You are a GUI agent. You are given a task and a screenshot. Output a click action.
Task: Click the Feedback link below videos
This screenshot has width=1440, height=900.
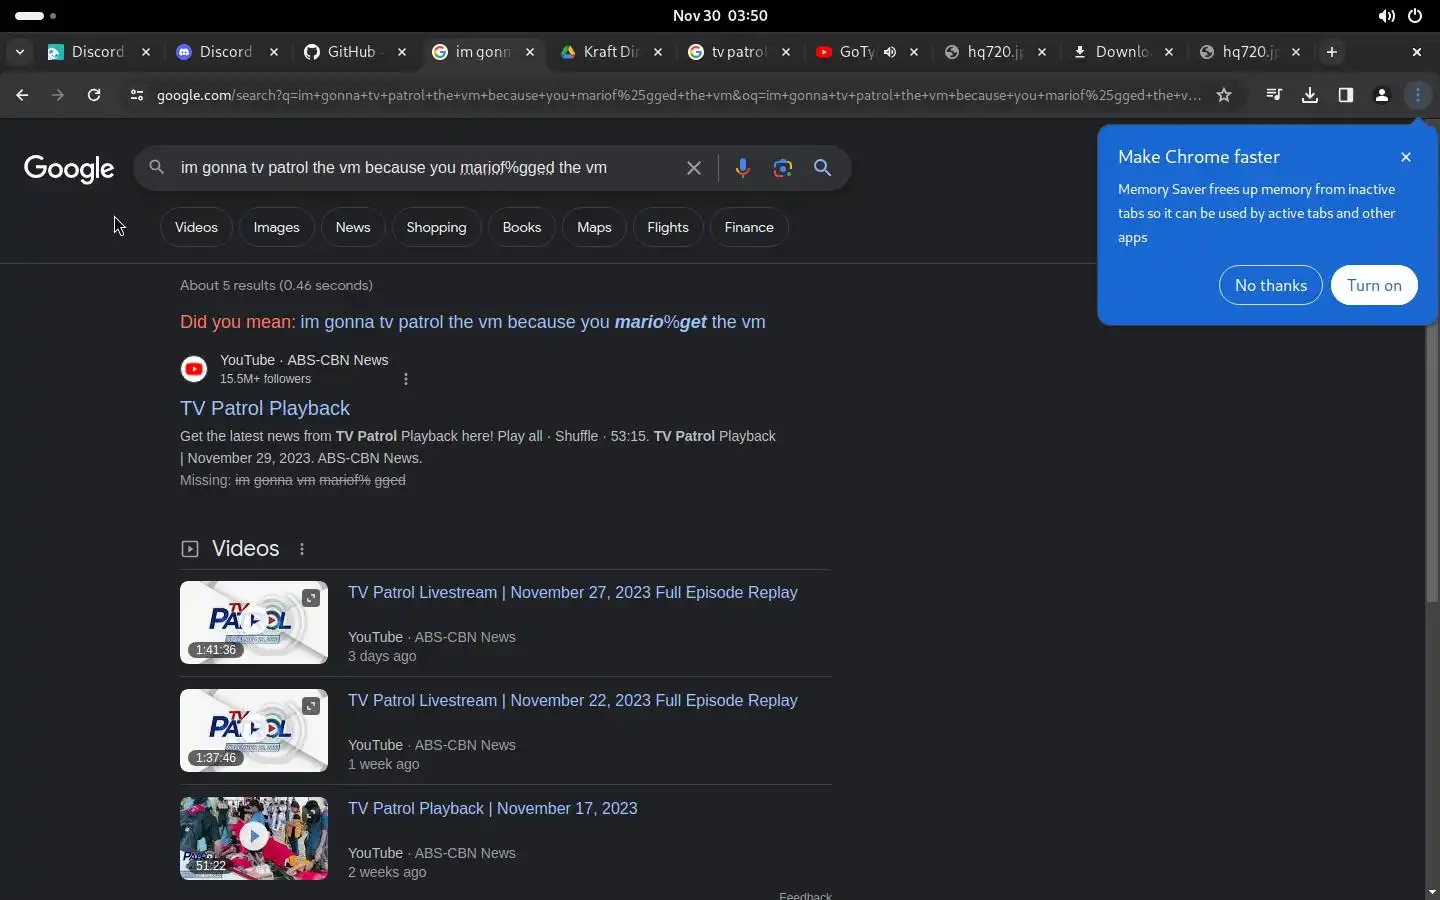[x=805, y=895]
